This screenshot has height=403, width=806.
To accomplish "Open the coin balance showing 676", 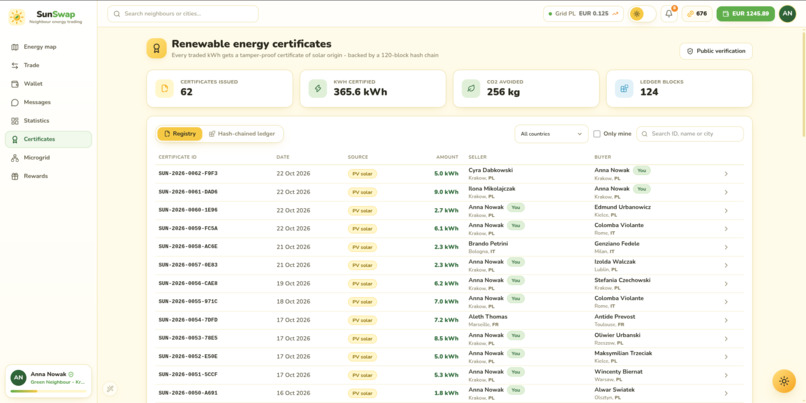I will (697, 14).
